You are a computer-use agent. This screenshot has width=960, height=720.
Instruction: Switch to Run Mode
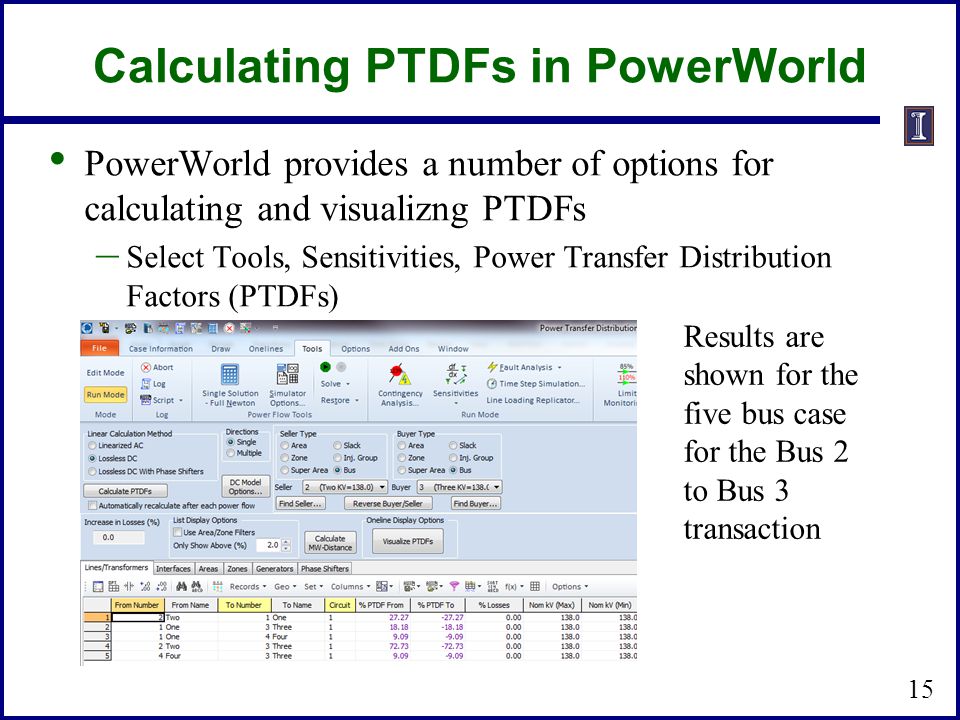tap(105, 395)
